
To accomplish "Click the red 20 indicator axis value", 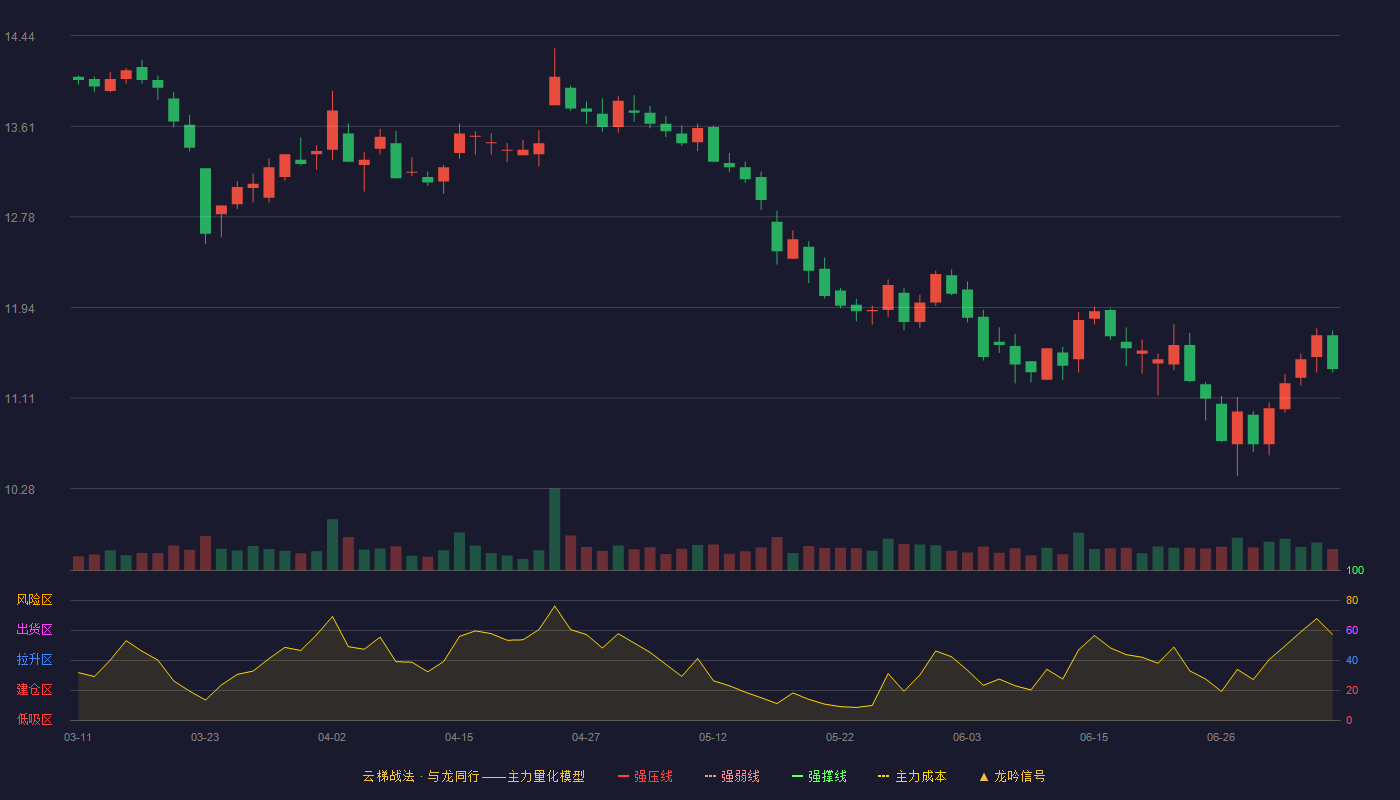I will coord(1352,690).
